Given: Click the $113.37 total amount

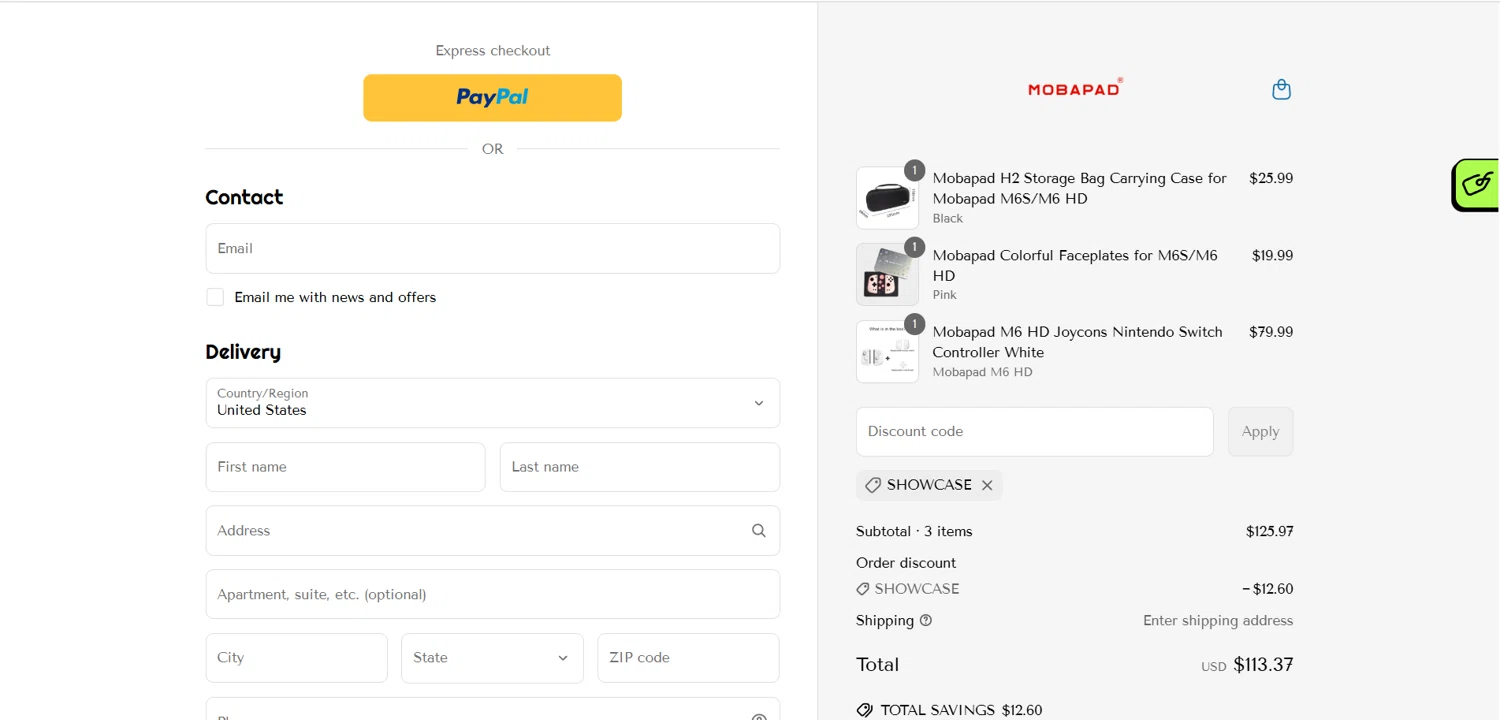Looking at the screenshot, I should pyautogui.click(x=1263, y=665).
